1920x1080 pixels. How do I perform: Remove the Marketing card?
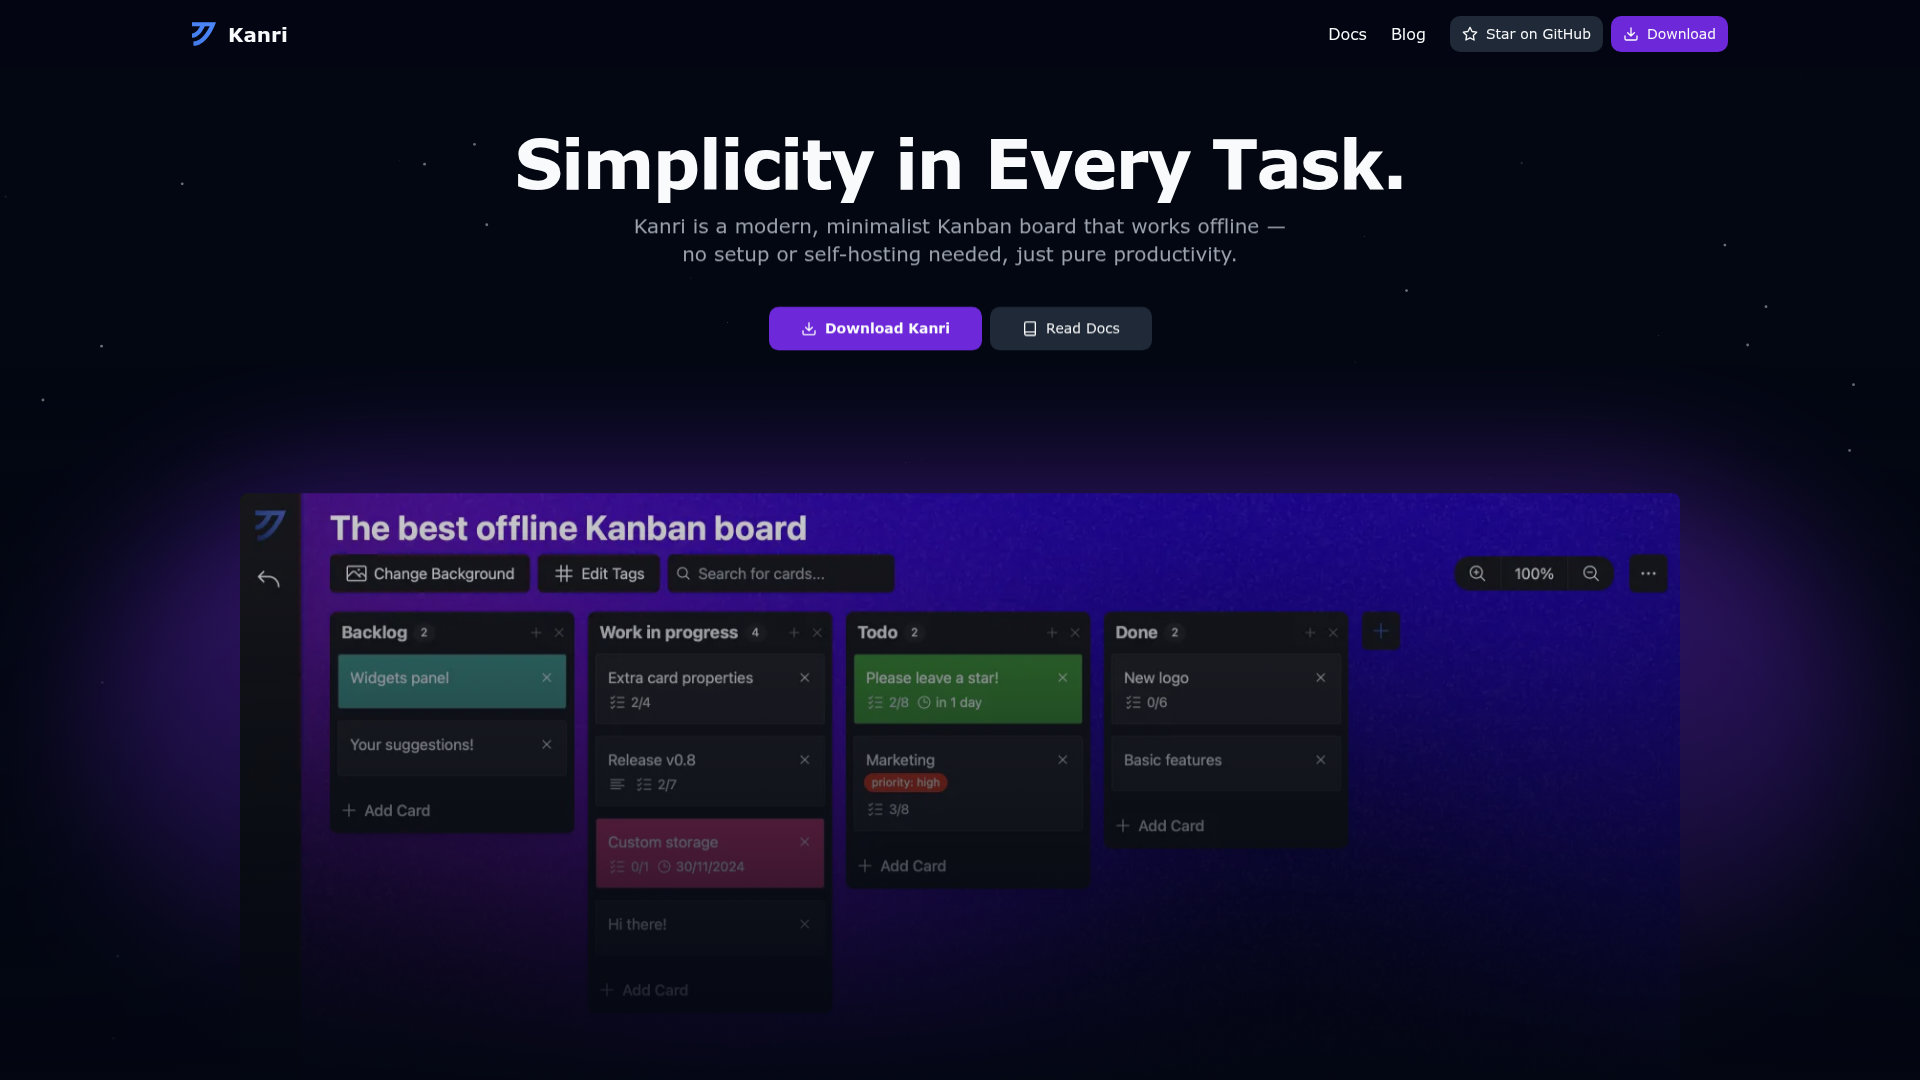coord(1063,760)
